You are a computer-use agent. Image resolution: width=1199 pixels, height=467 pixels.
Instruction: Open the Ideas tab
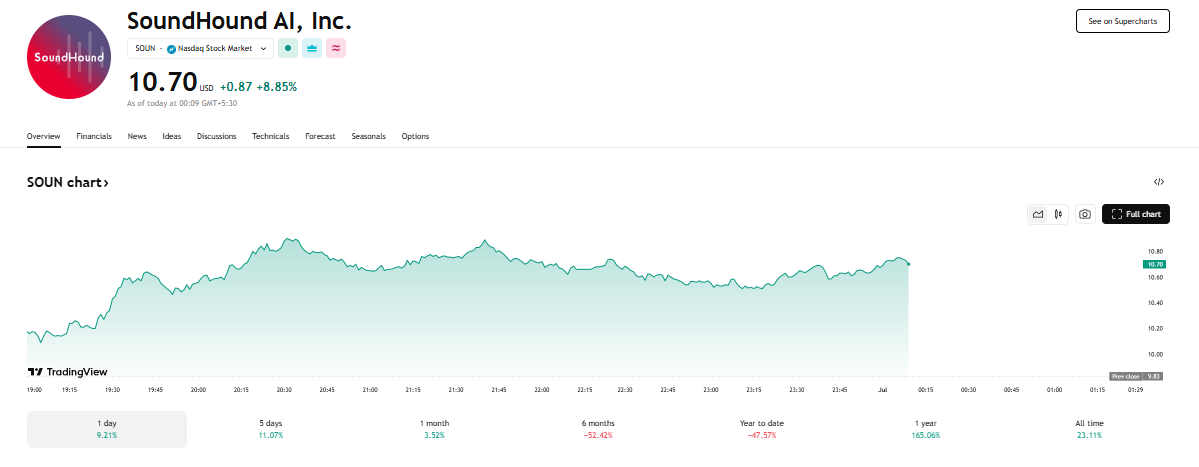(x=172, y=136)
